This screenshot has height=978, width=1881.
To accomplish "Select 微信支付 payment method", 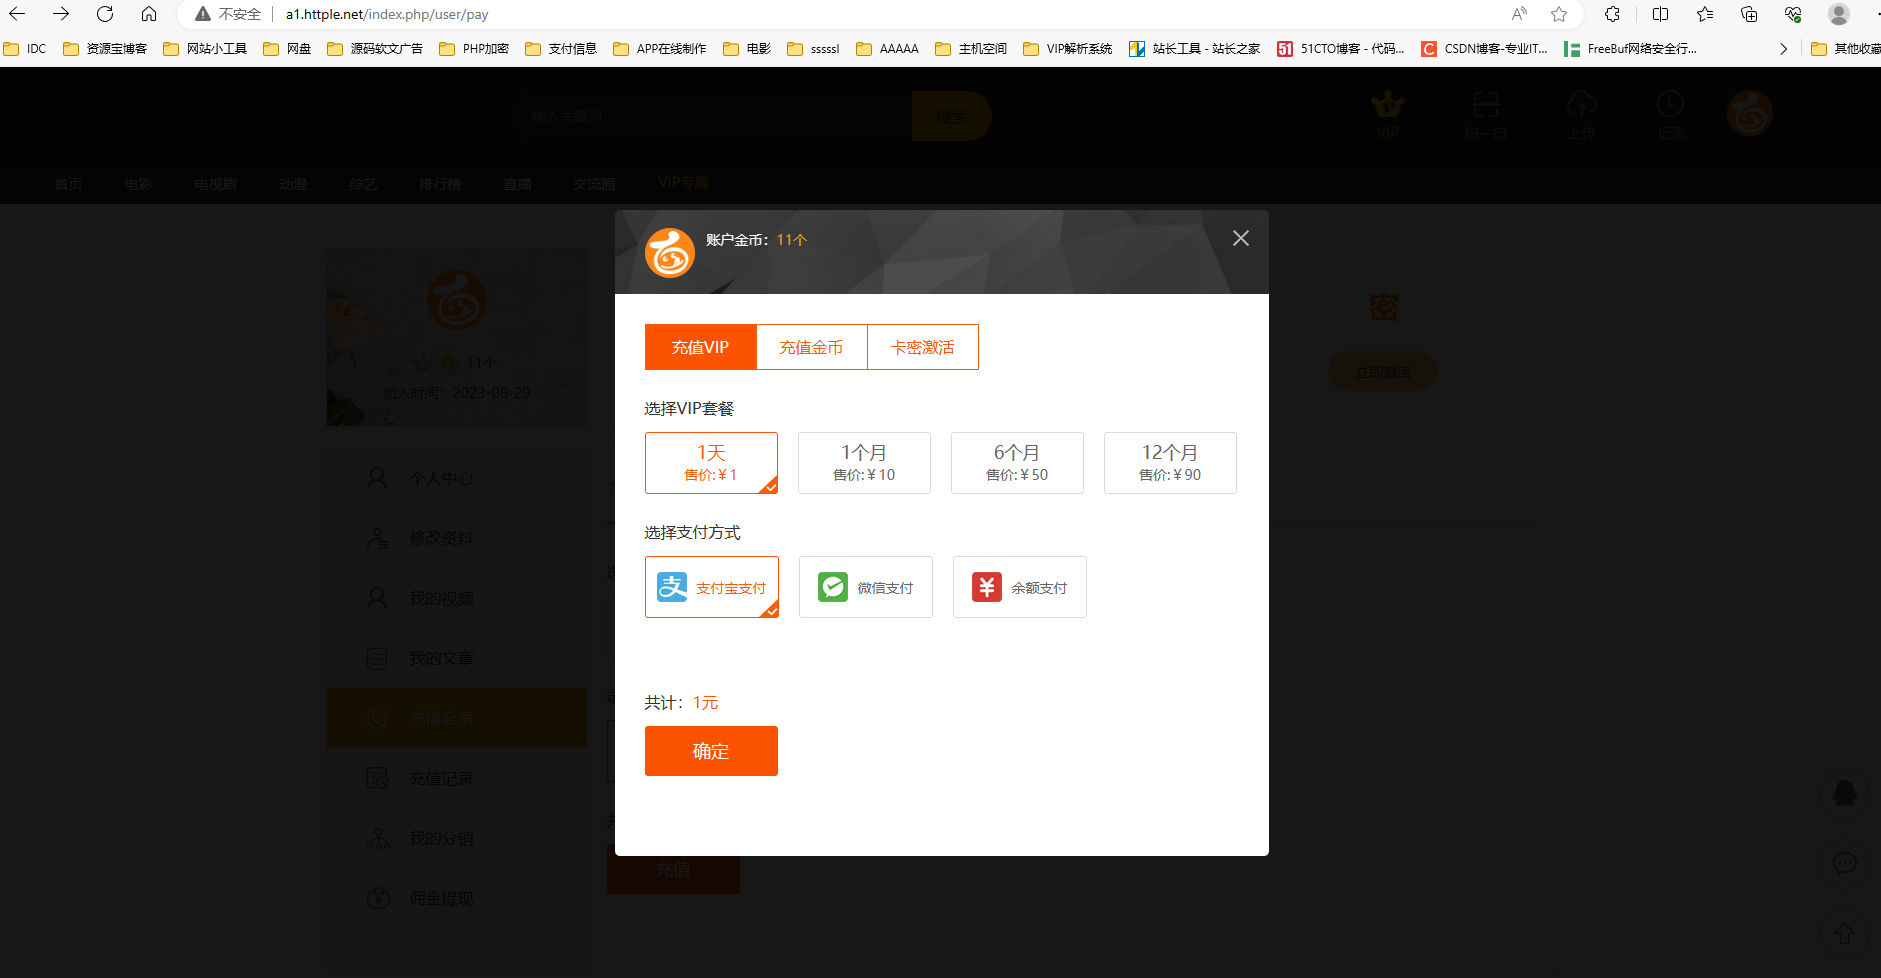I will click(x=866, y=587).
